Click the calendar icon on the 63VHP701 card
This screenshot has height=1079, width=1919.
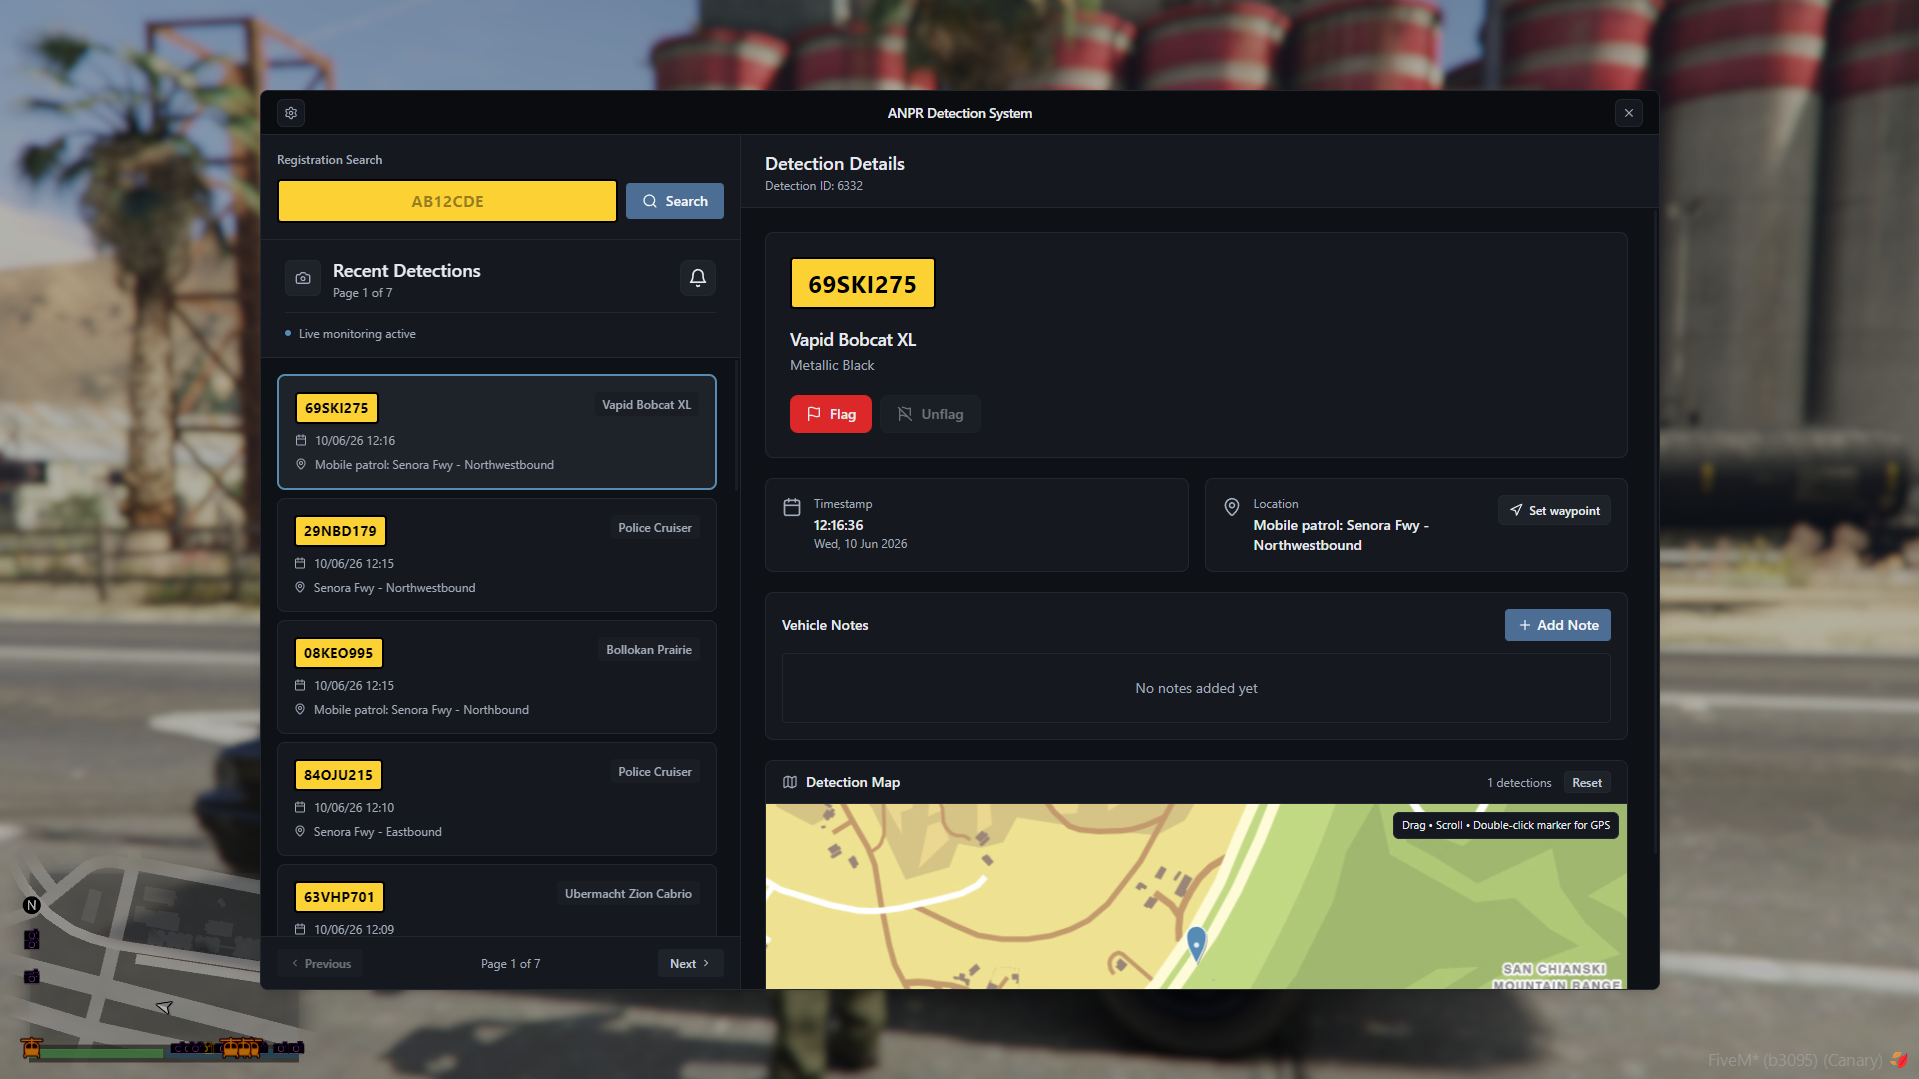coord(300,930)
